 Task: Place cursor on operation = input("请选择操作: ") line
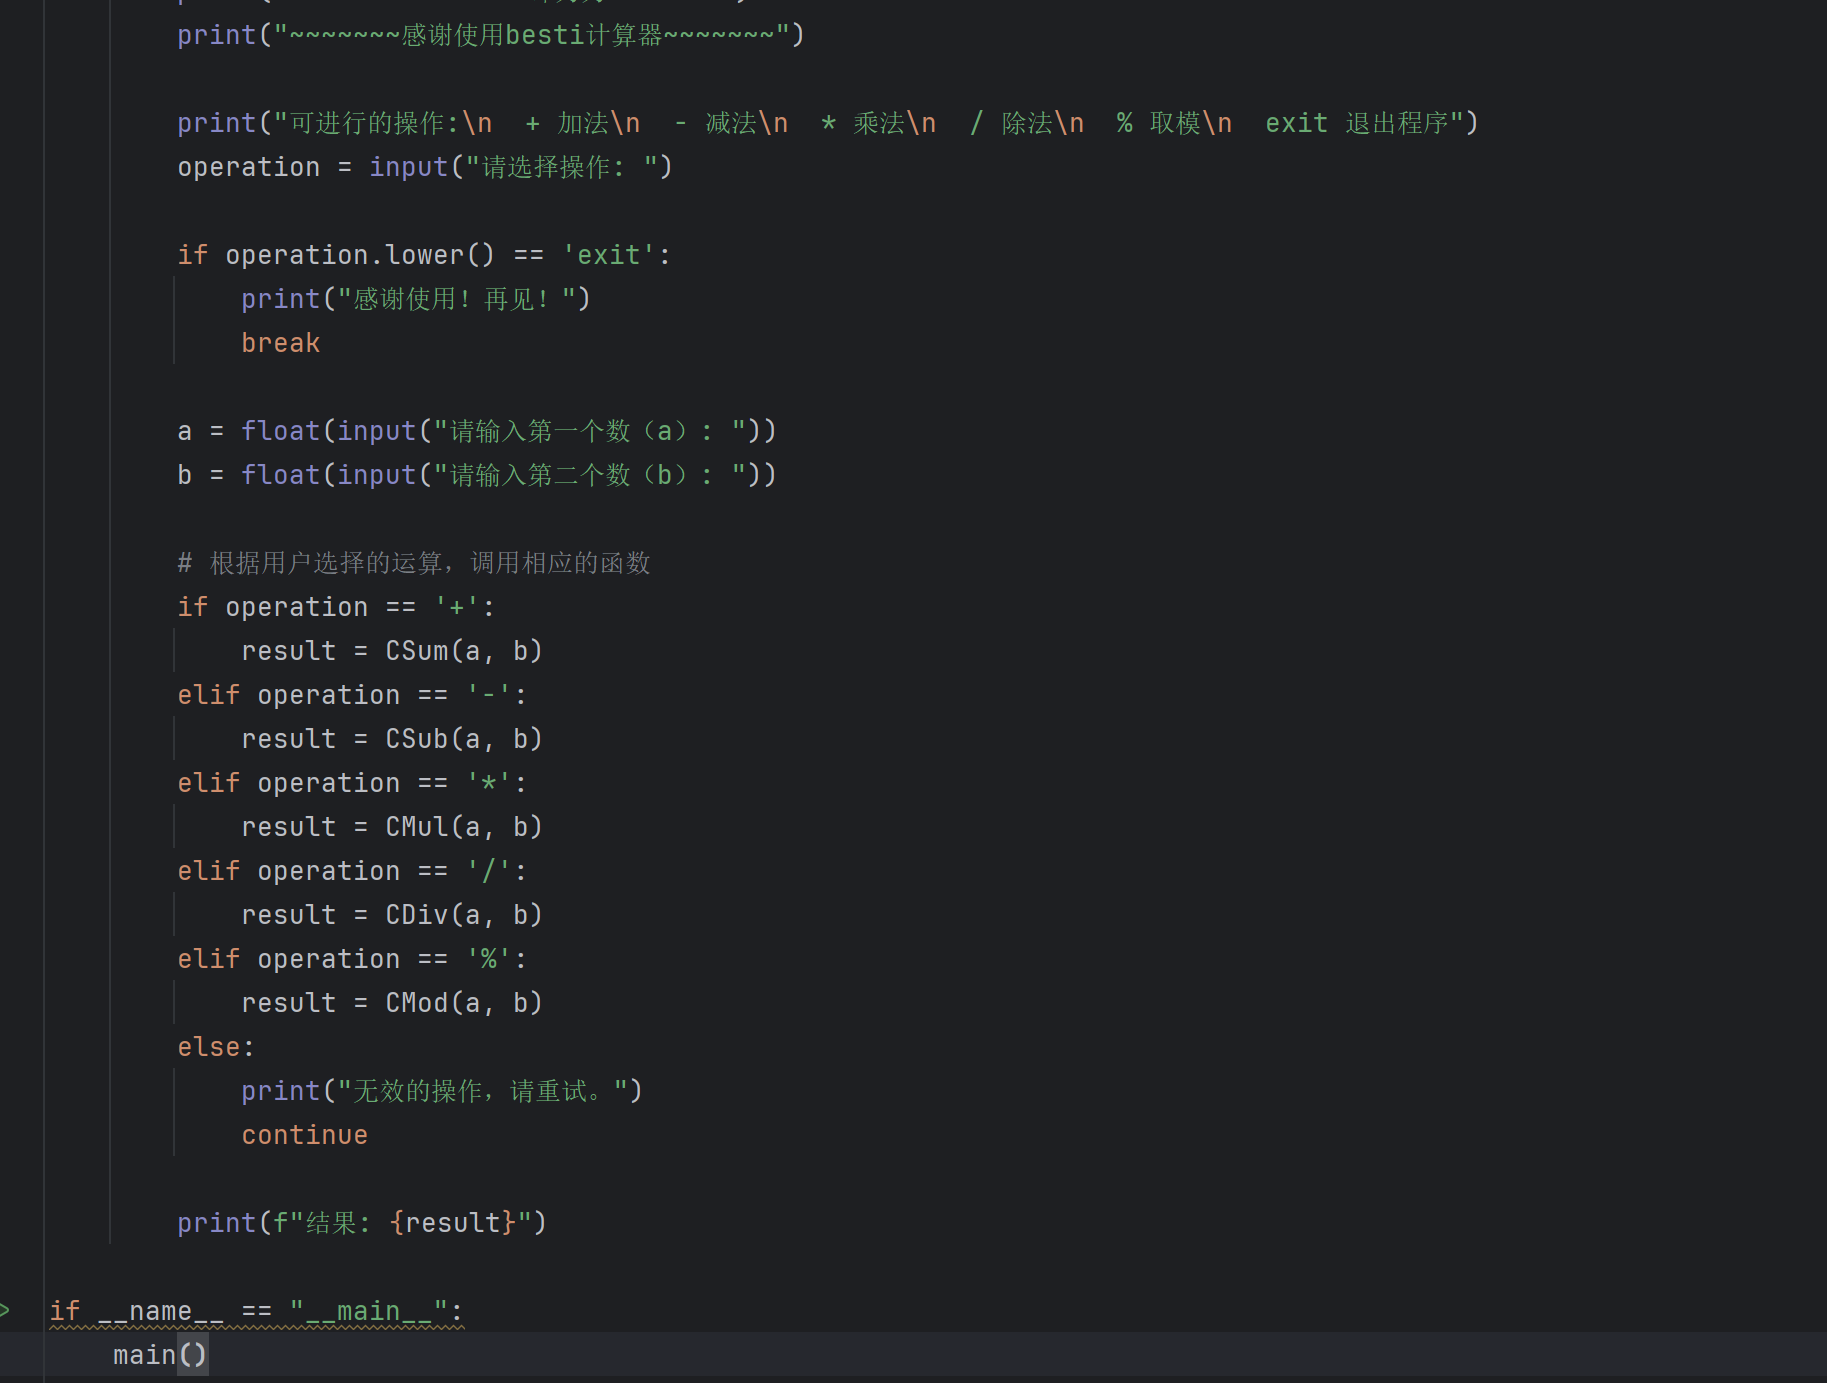[x=425, y=167]
